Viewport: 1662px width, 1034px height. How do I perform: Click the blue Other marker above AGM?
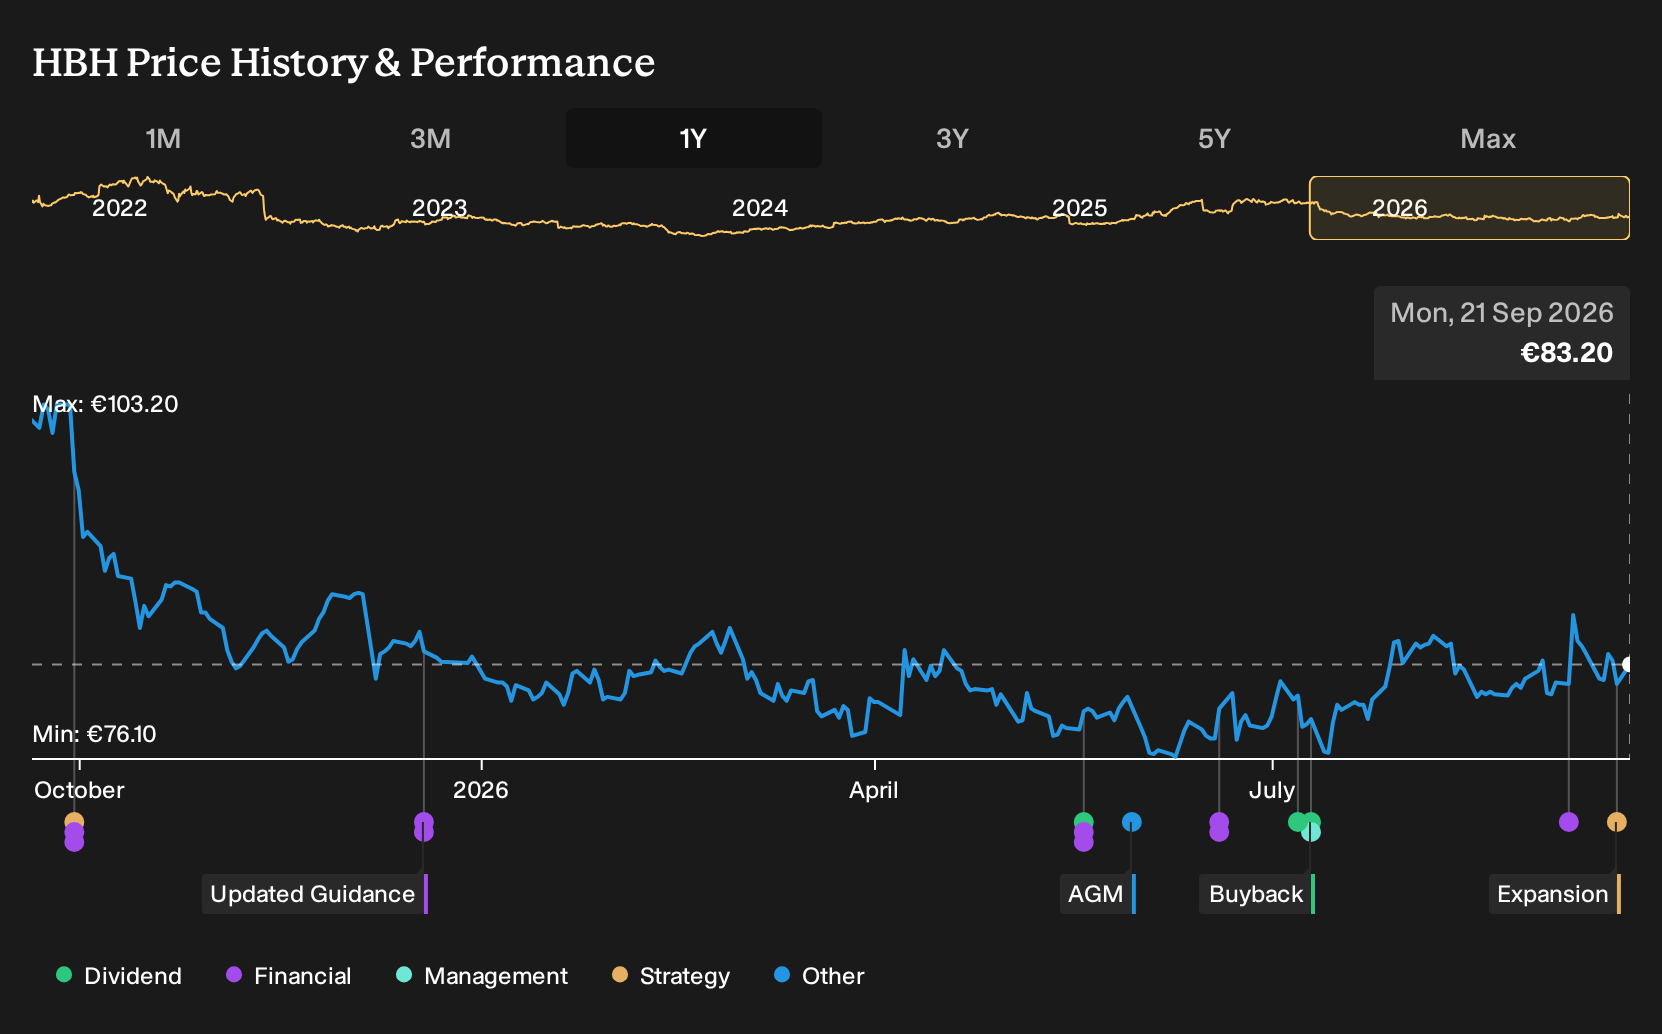click(1132, 822)
